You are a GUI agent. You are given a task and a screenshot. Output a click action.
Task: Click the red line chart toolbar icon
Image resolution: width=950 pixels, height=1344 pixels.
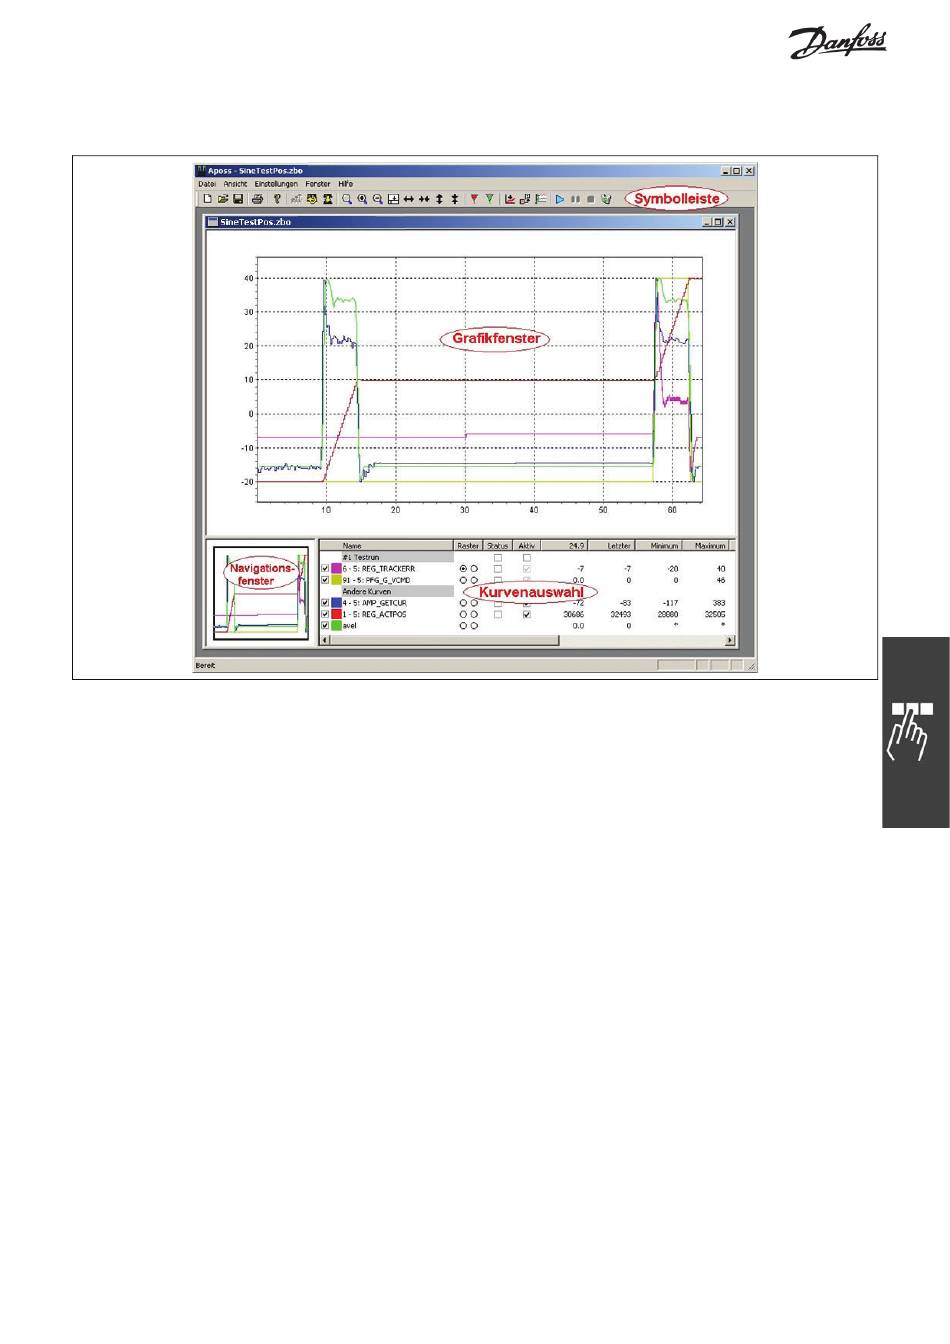click(x=509, y=199)
